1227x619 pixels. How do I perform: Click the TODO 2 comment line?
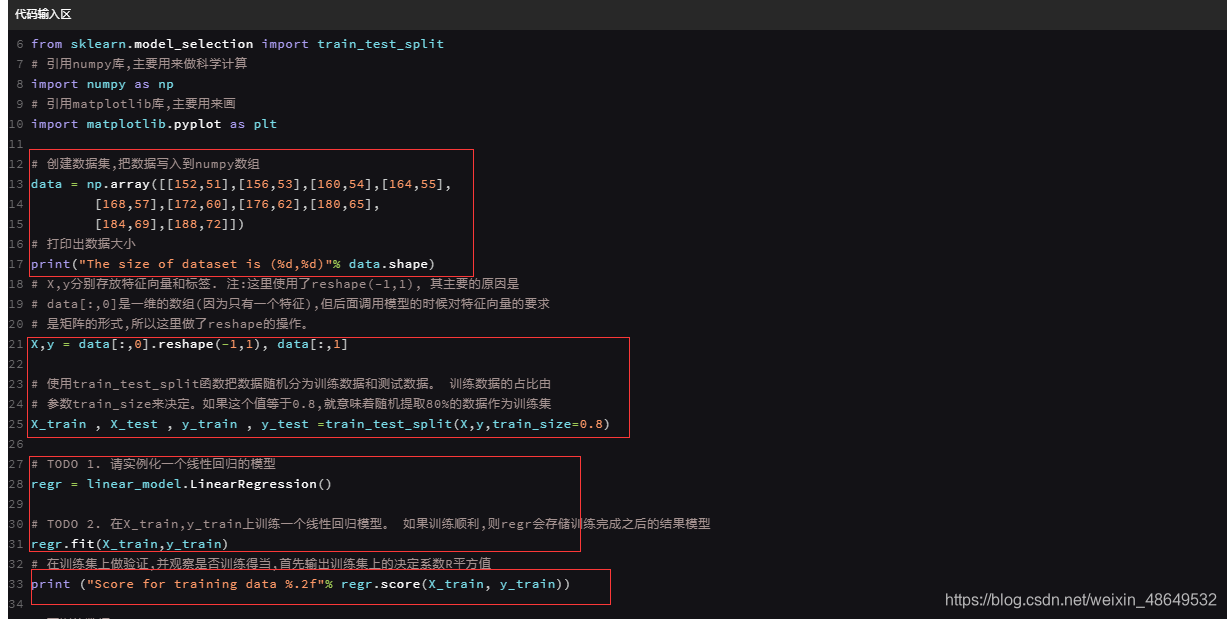370,524
